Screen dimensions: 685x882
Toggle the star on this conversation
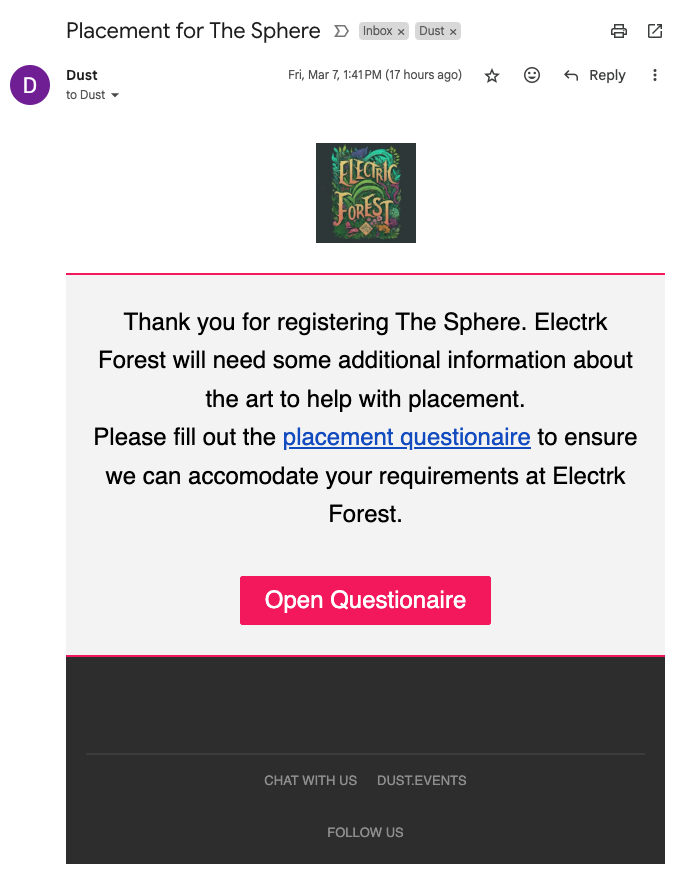(x=491, y=75)
